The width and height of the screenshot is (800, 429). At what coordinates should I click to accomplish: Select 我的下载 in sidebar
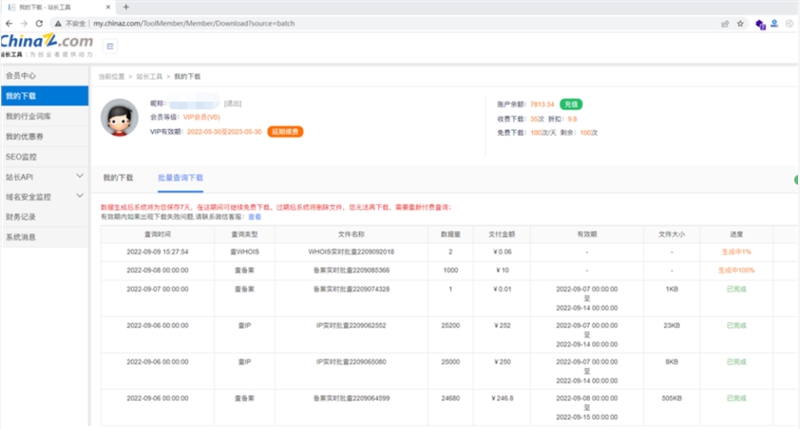(44, 96)
